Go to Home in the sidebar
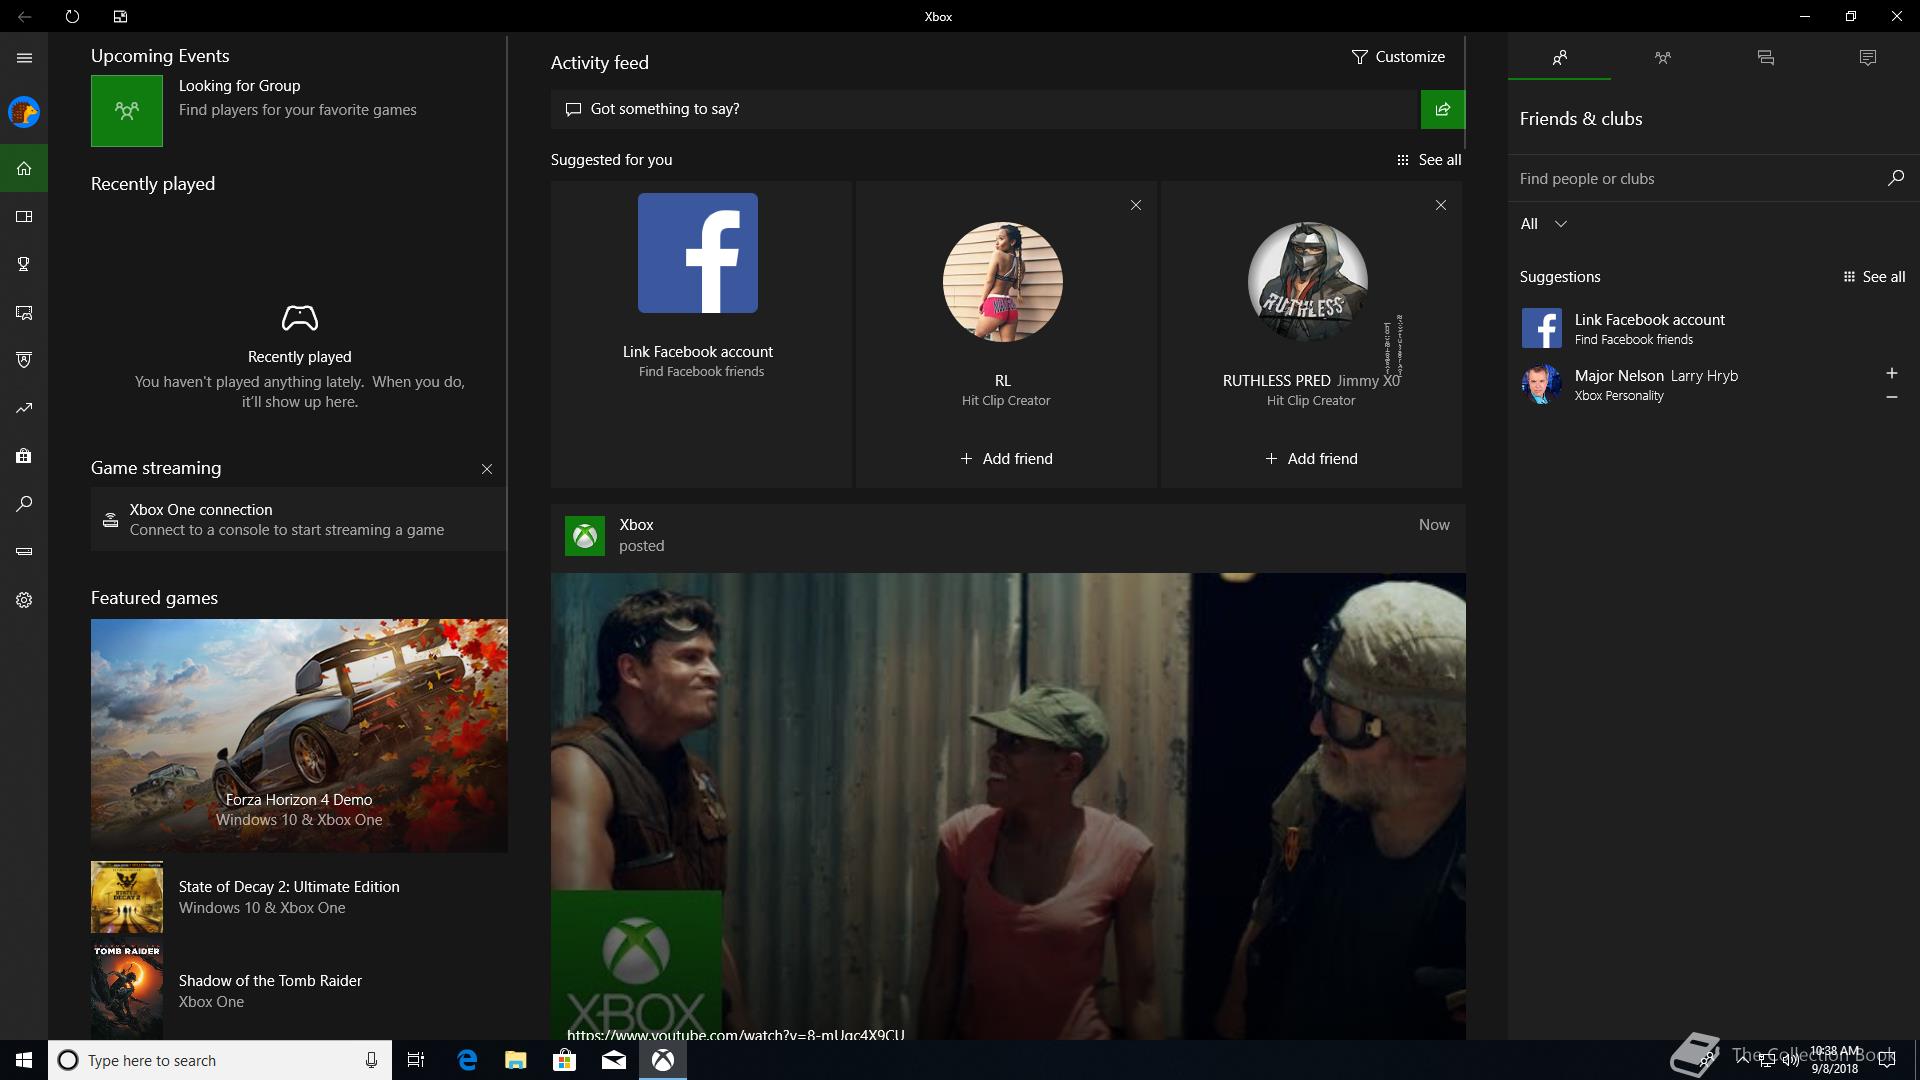Viewport: 1920px width, 1080px height. point(24,168)
